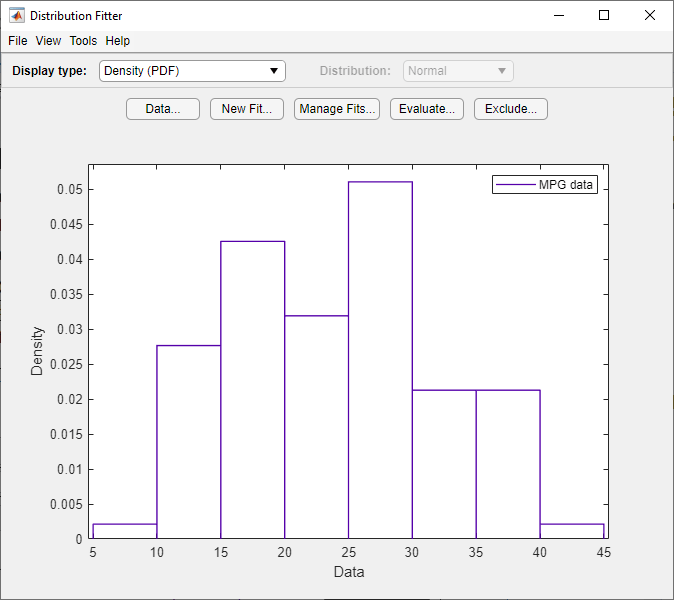Click the purple line sample in legend
This screenshot has height=600, width=674.
pyautogui.click(x=516, y=185)
